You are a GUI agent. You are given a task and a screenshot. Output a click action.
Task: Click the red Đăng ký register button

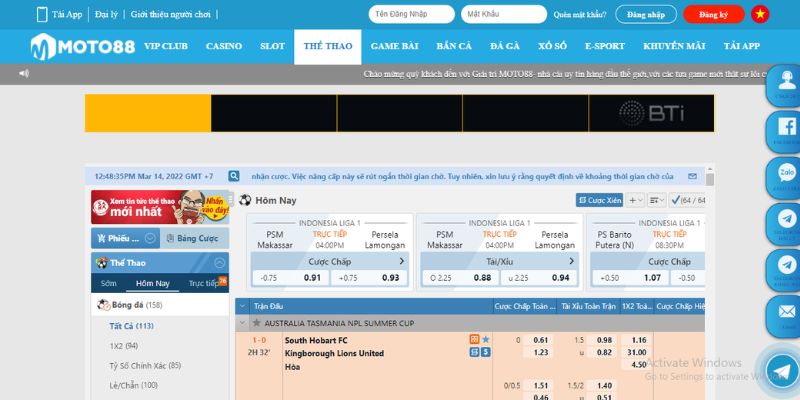714,14
